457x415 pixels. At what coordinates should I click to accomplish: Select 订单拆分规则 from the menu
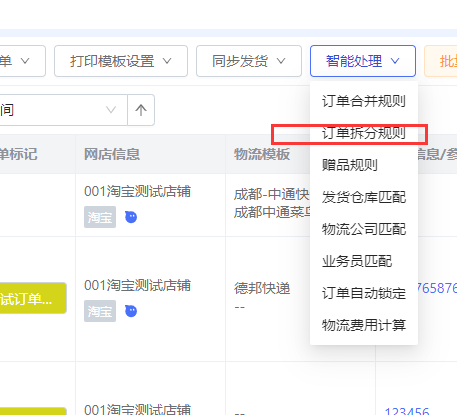point(364,133)
